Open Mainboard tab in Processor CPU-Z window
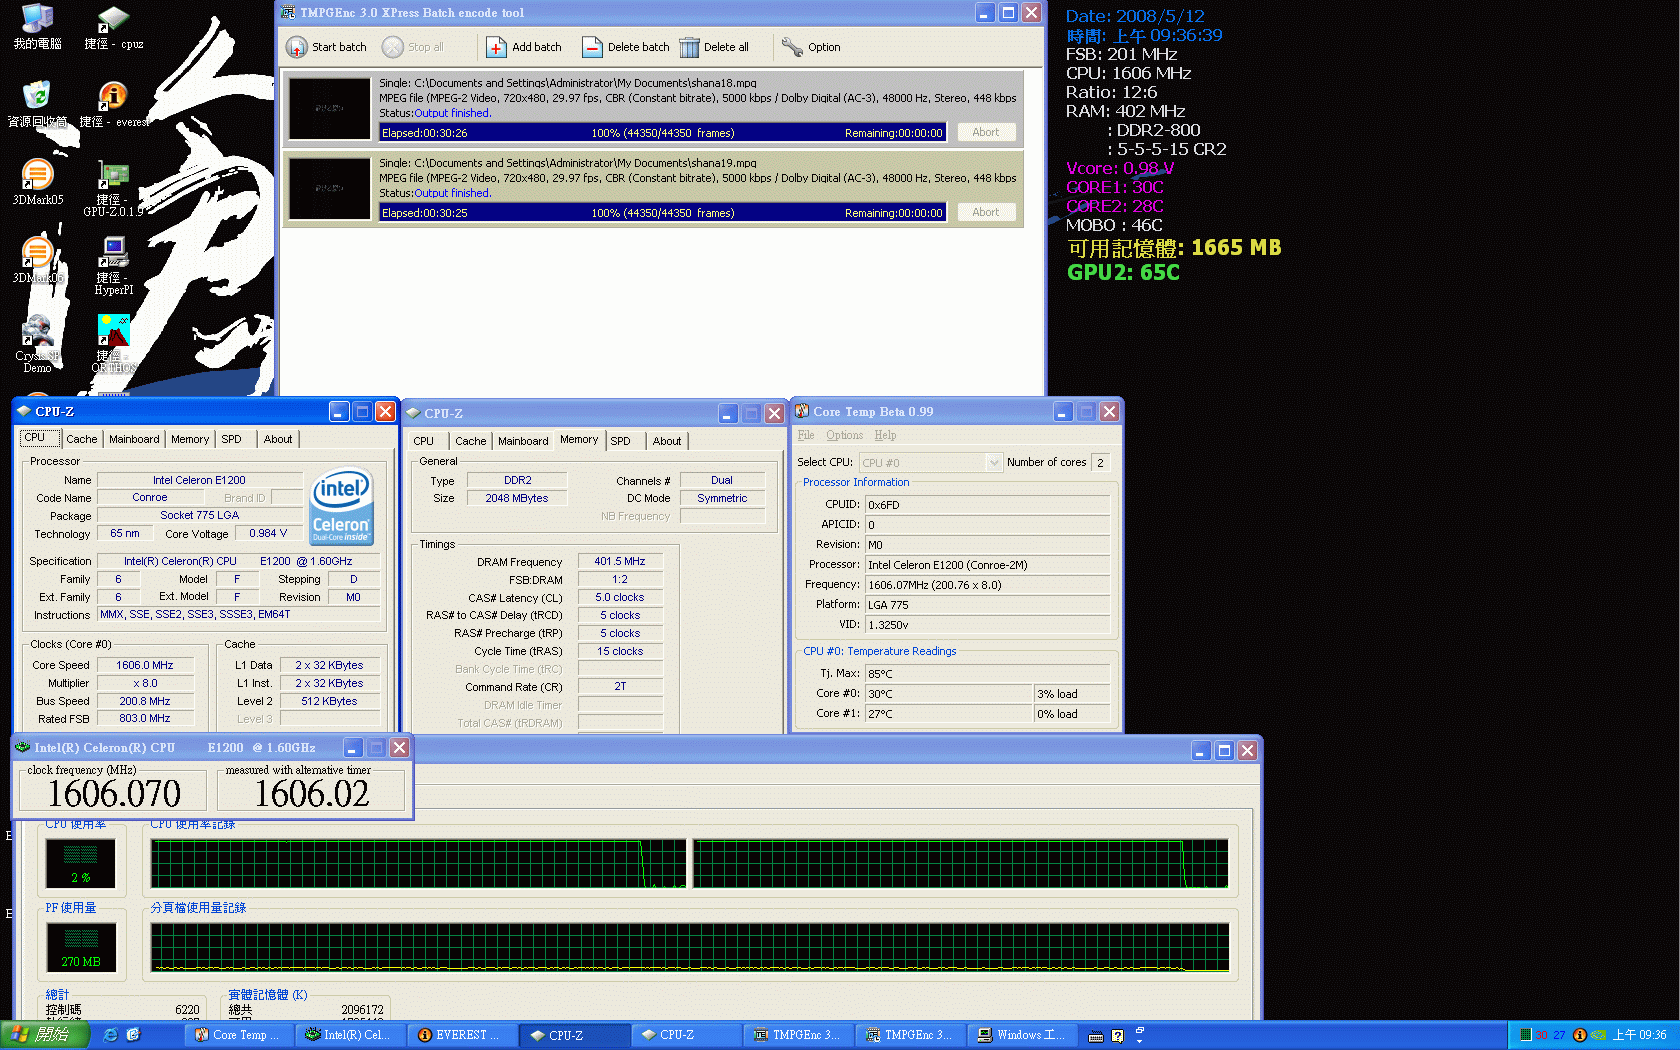The image size is (1680, 1050). [134, 439]
